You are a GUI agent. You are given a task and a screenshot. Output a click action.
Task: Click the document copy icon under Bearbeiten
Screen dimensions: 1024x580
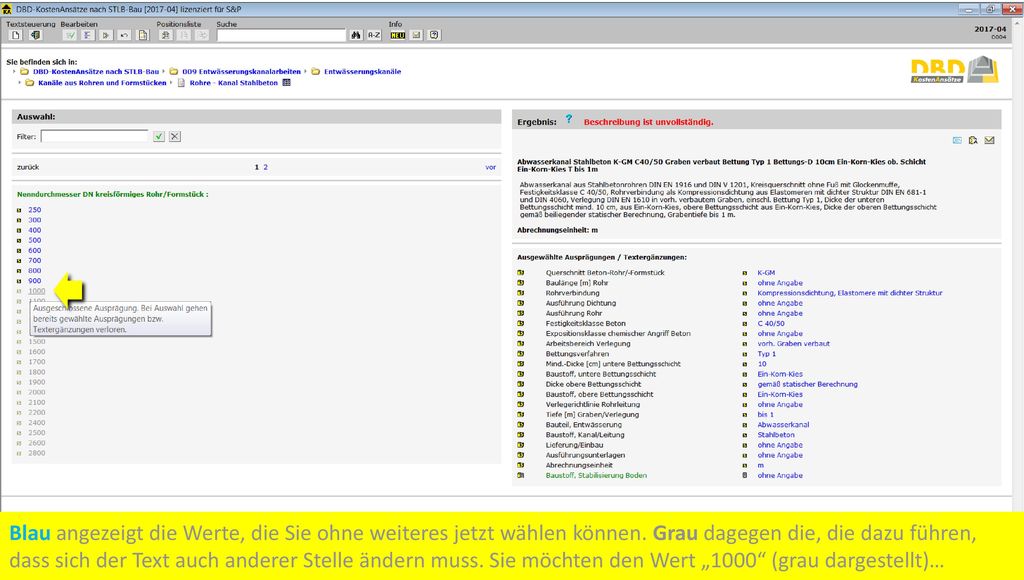click(x=143, y=35)
